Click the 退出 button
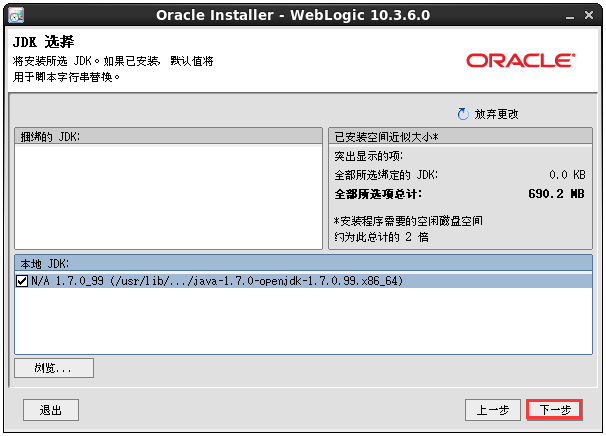The width and height of the screenshot is (606, 436). point(51,410)
